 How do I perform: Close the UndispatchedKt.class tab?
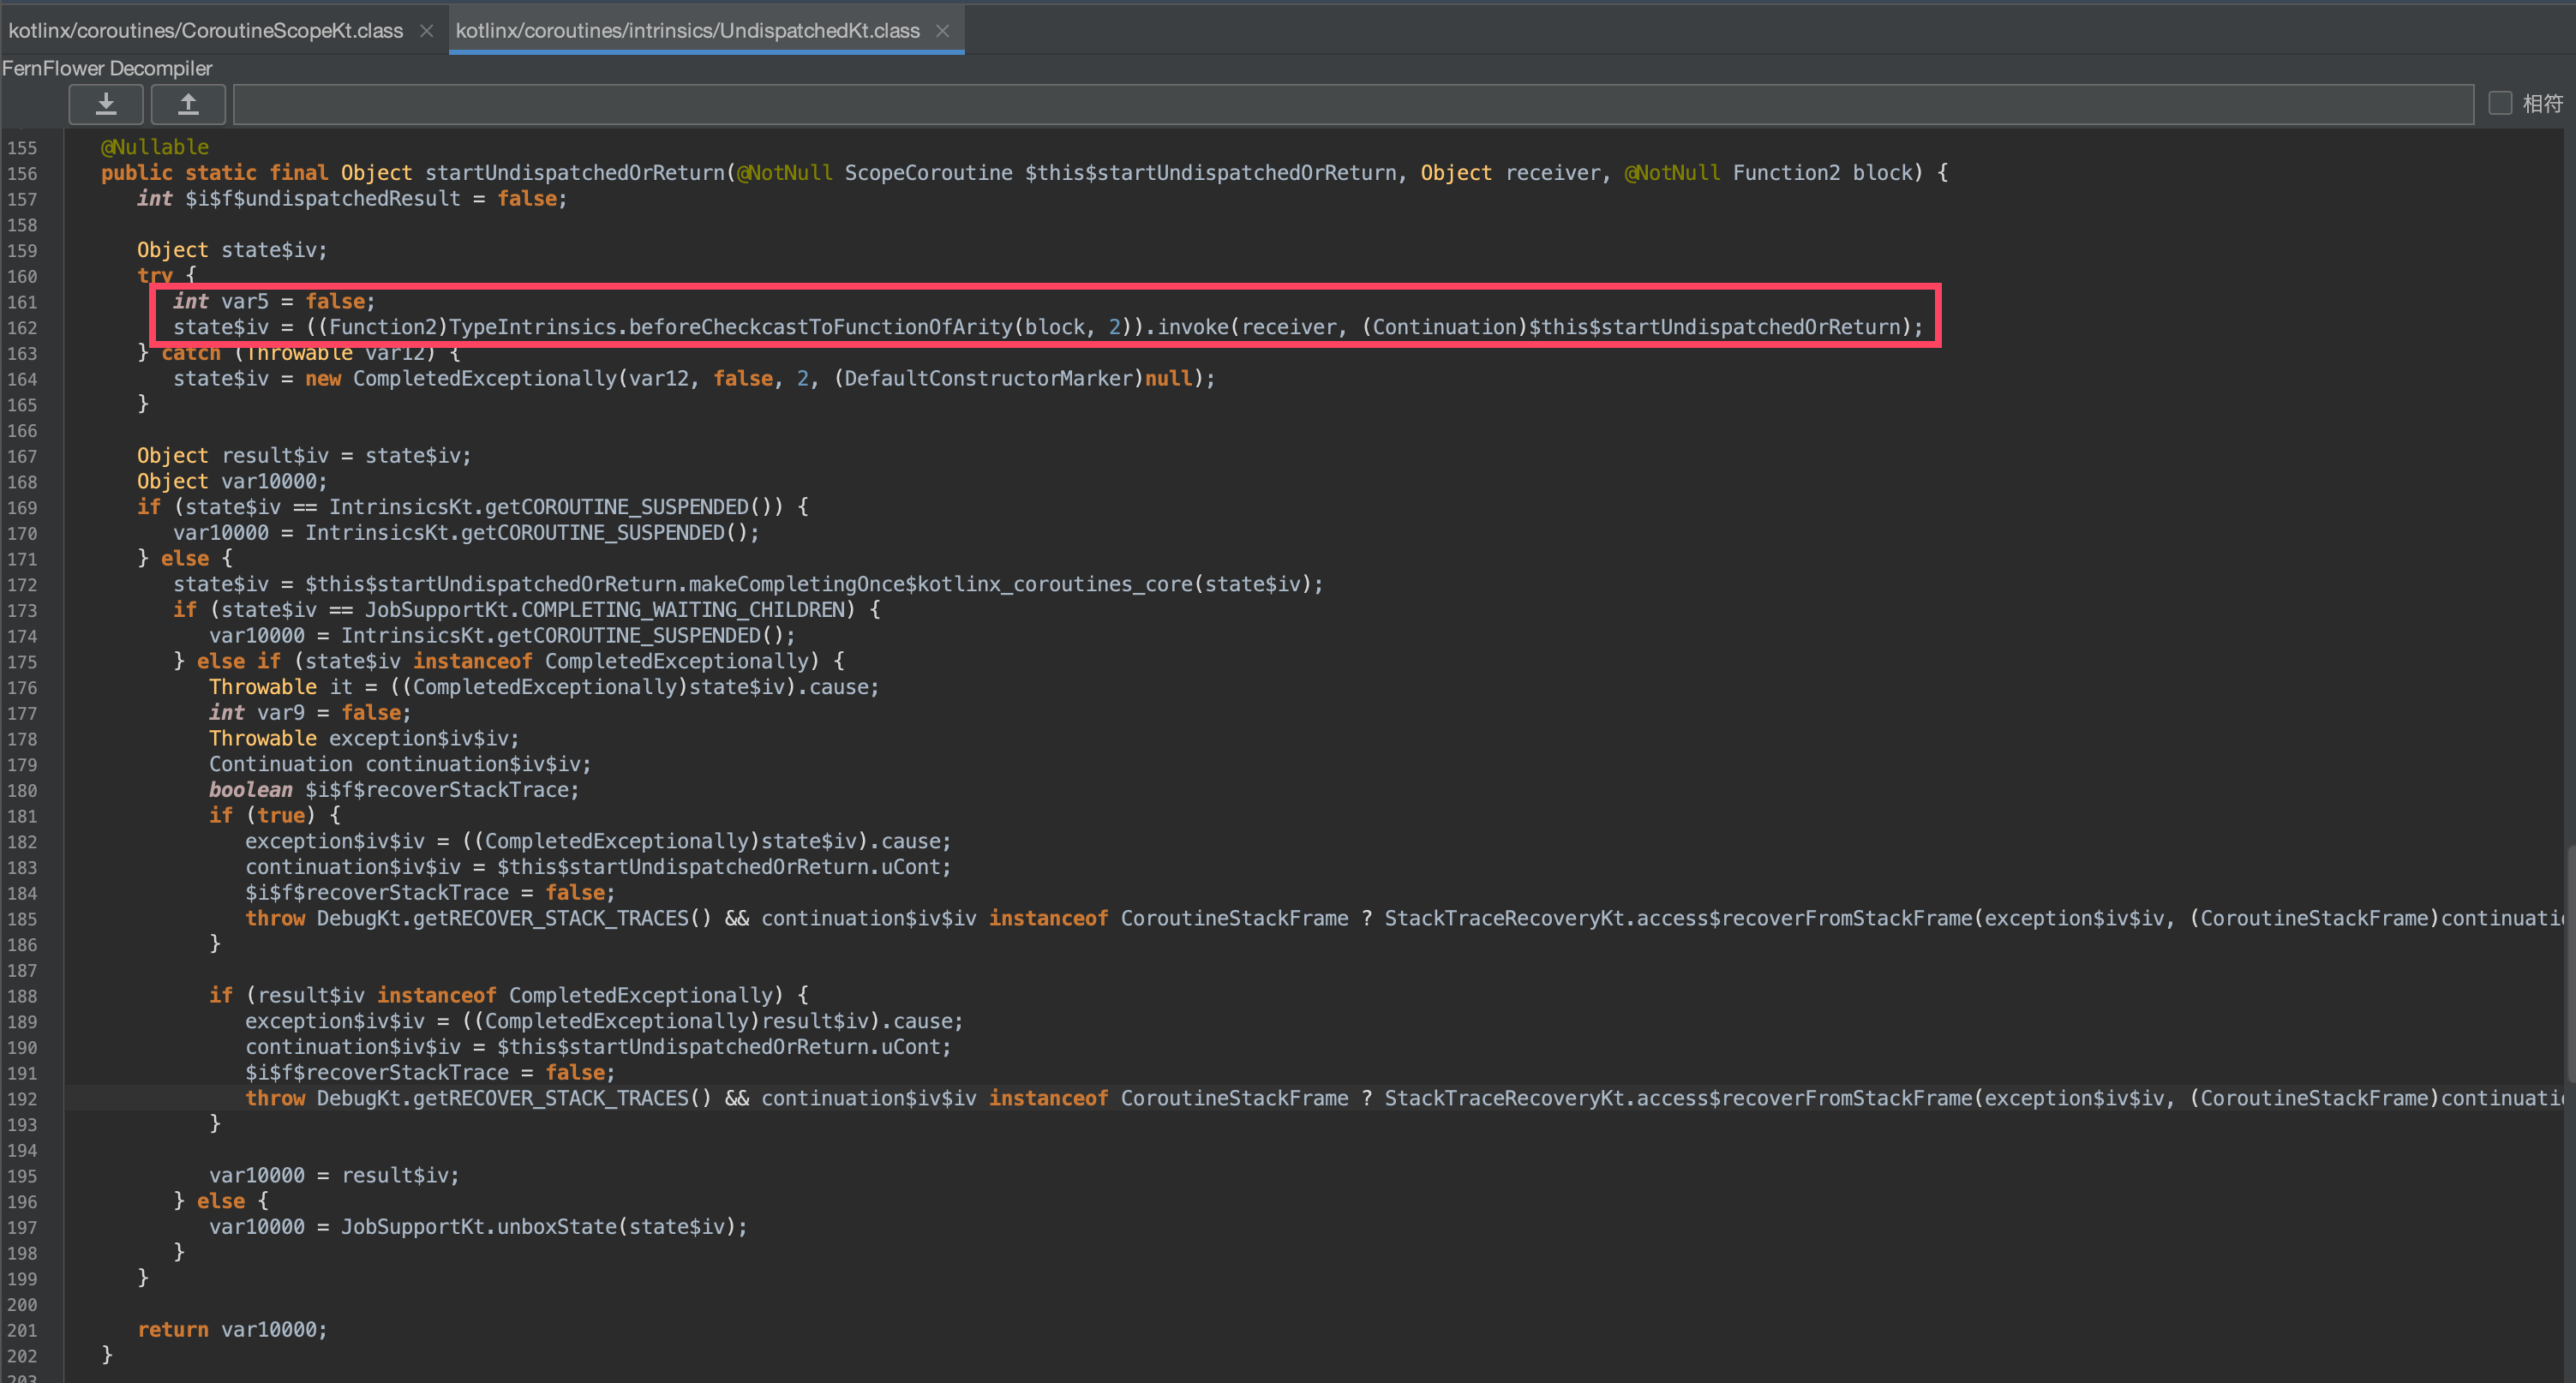[x=942, y=31]
